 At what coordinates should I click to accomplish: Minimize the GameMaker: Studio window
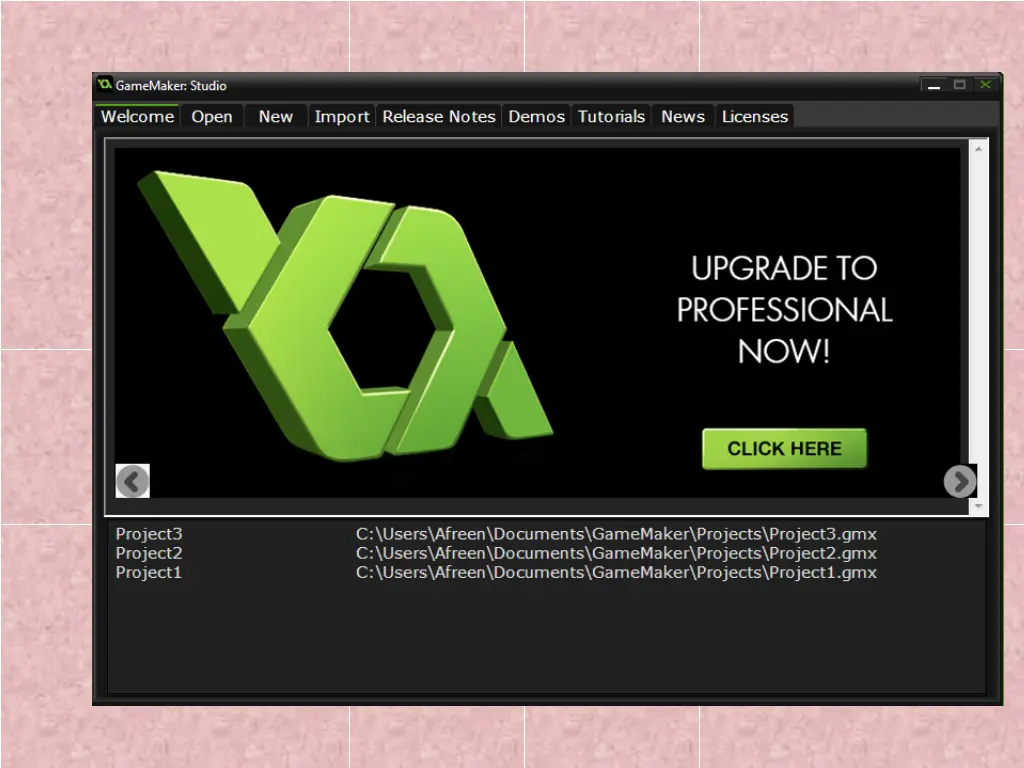coord(934,86)
